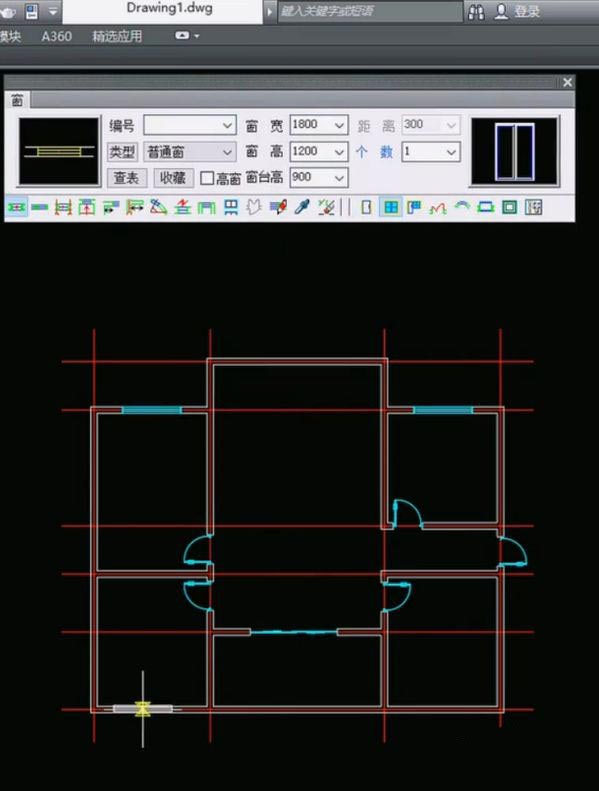
Task: Click the cloud button in the ribbon
Action: click(x=182, y=35)
